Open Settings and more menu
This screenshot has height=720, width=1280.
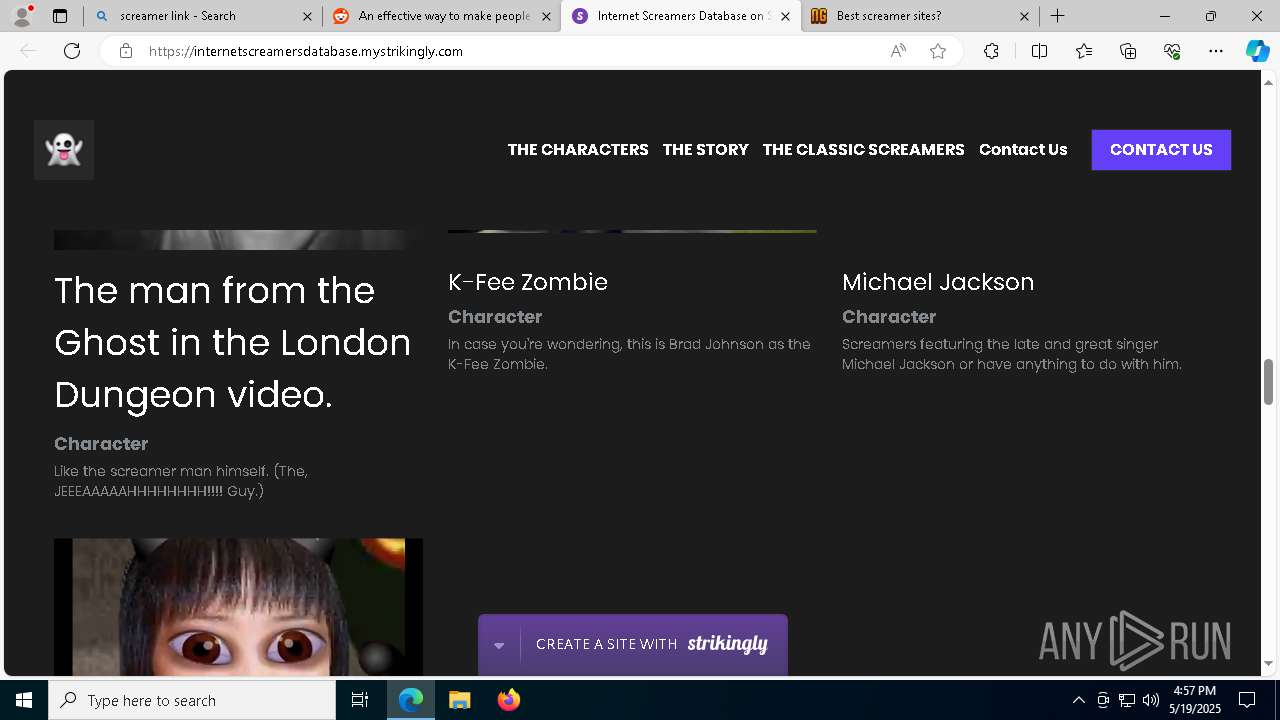[1216, 51]
